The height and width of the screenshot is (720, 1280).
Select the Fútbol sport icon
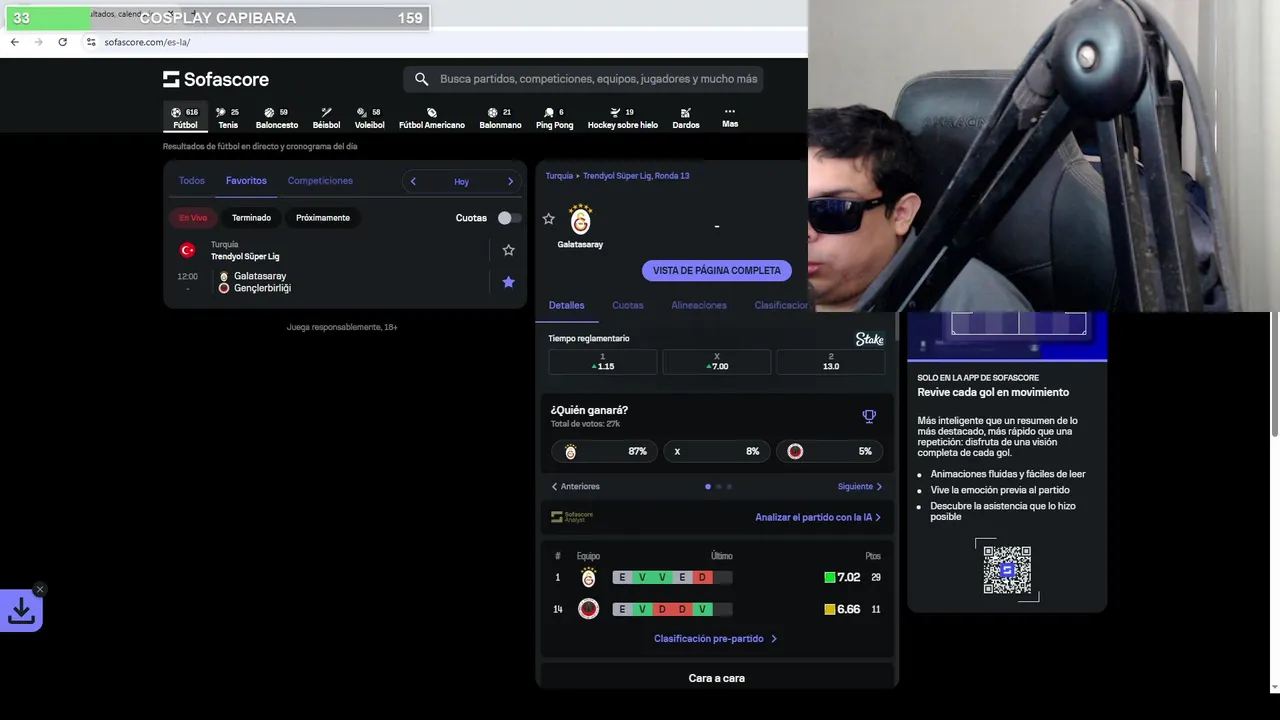tap(185, 118)
